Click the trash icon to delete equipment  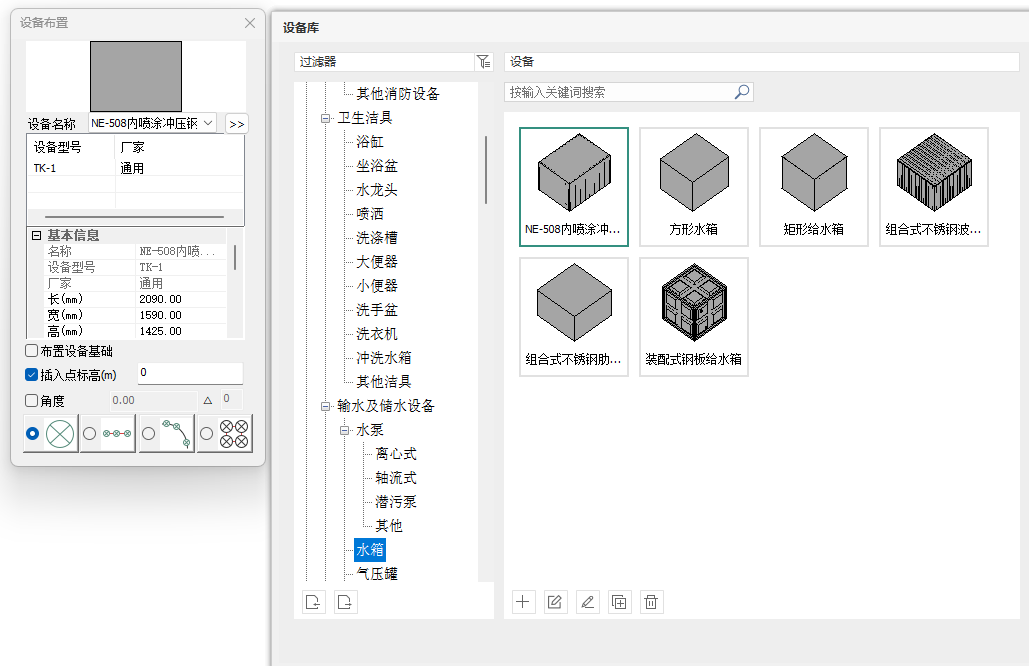pos(651,602)
